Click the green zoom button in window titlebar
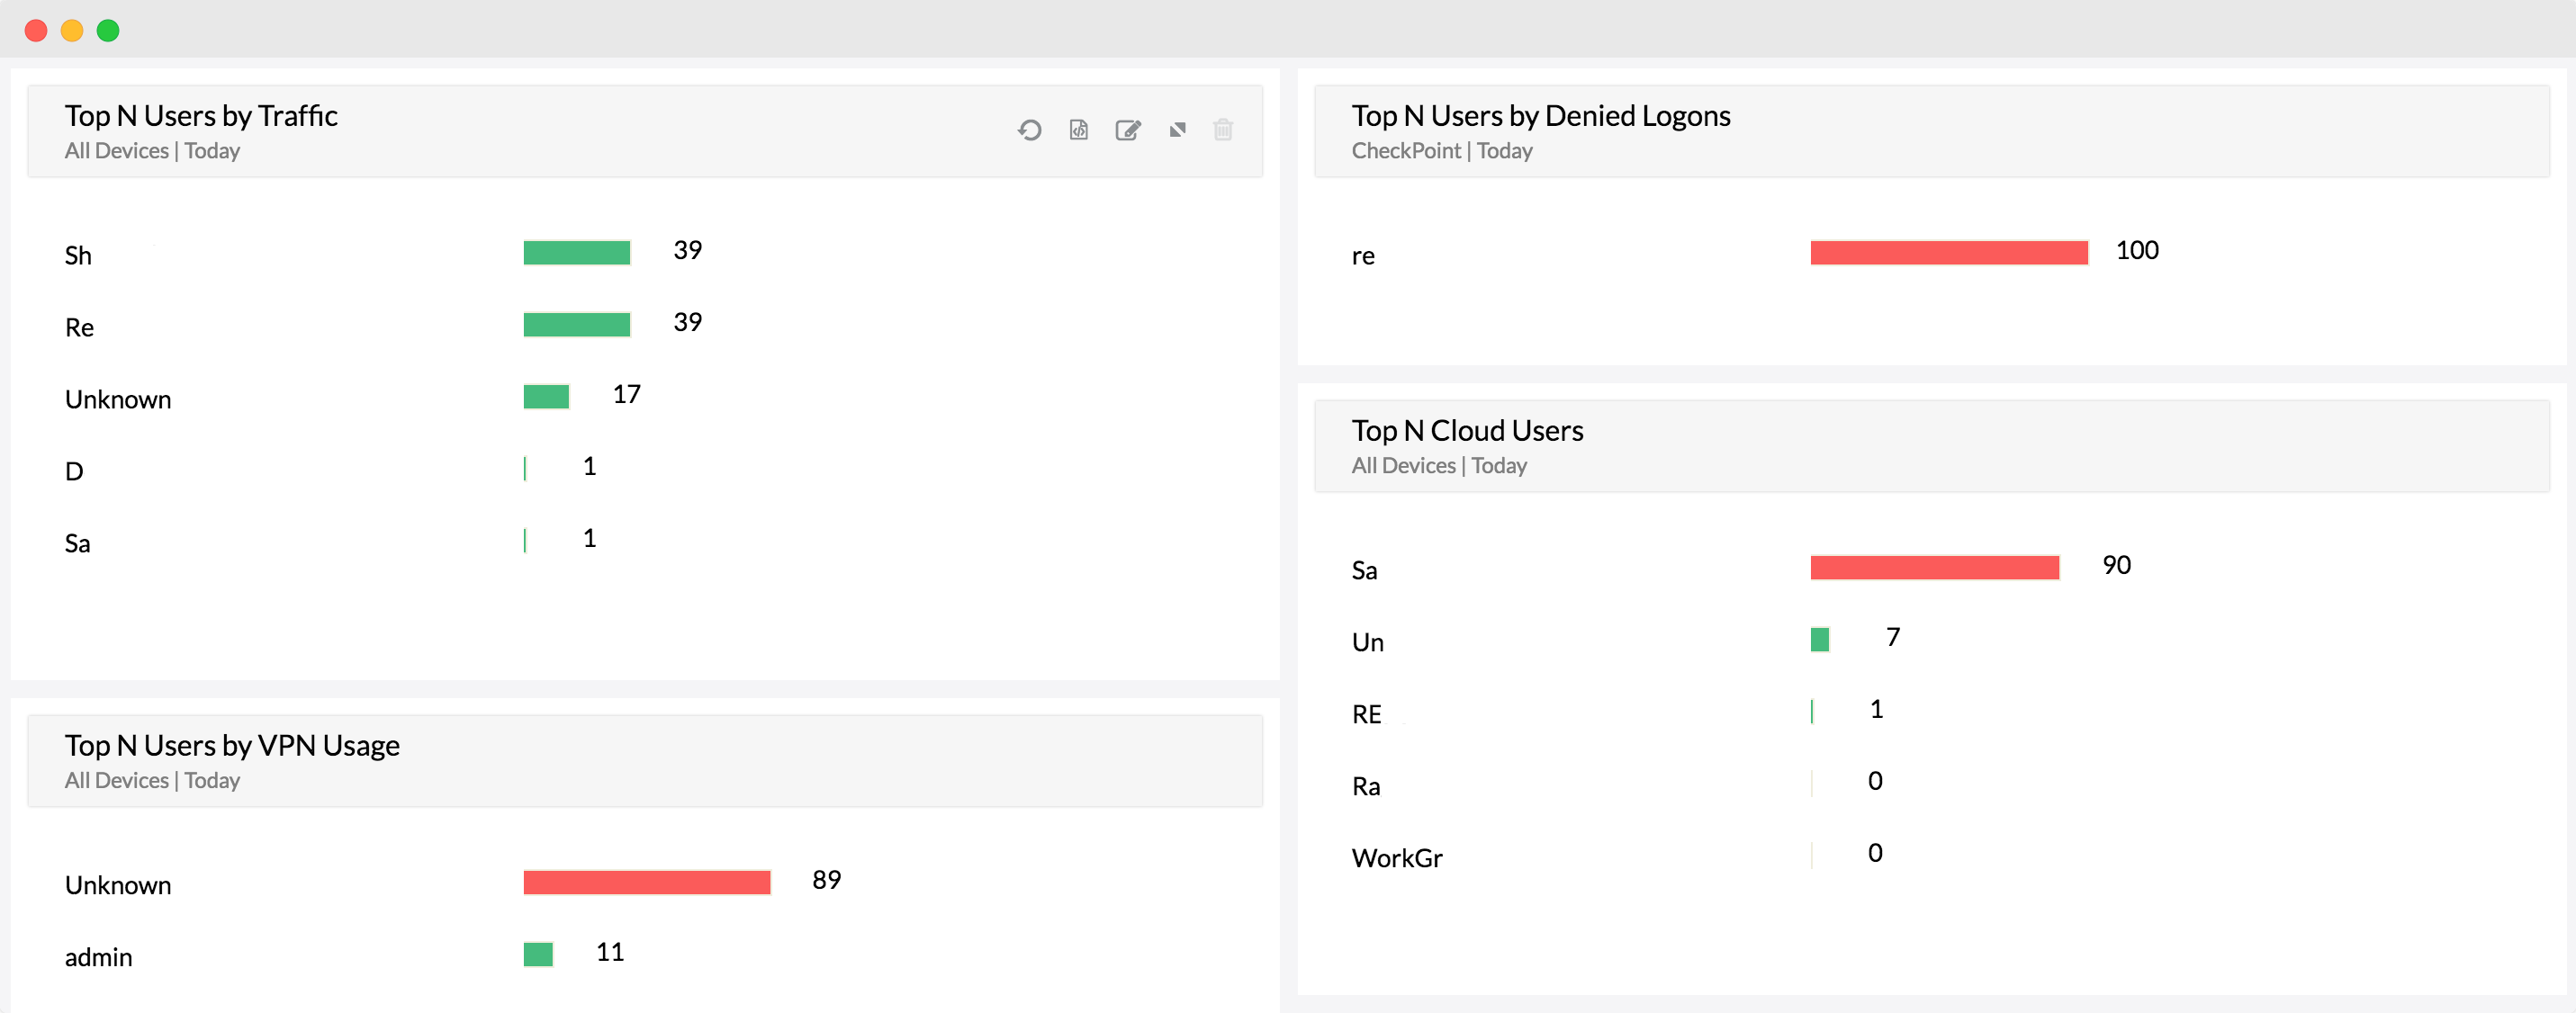Image resolution: width=2576 pixels, height=1013 pixels. click(x=108, y=30)
